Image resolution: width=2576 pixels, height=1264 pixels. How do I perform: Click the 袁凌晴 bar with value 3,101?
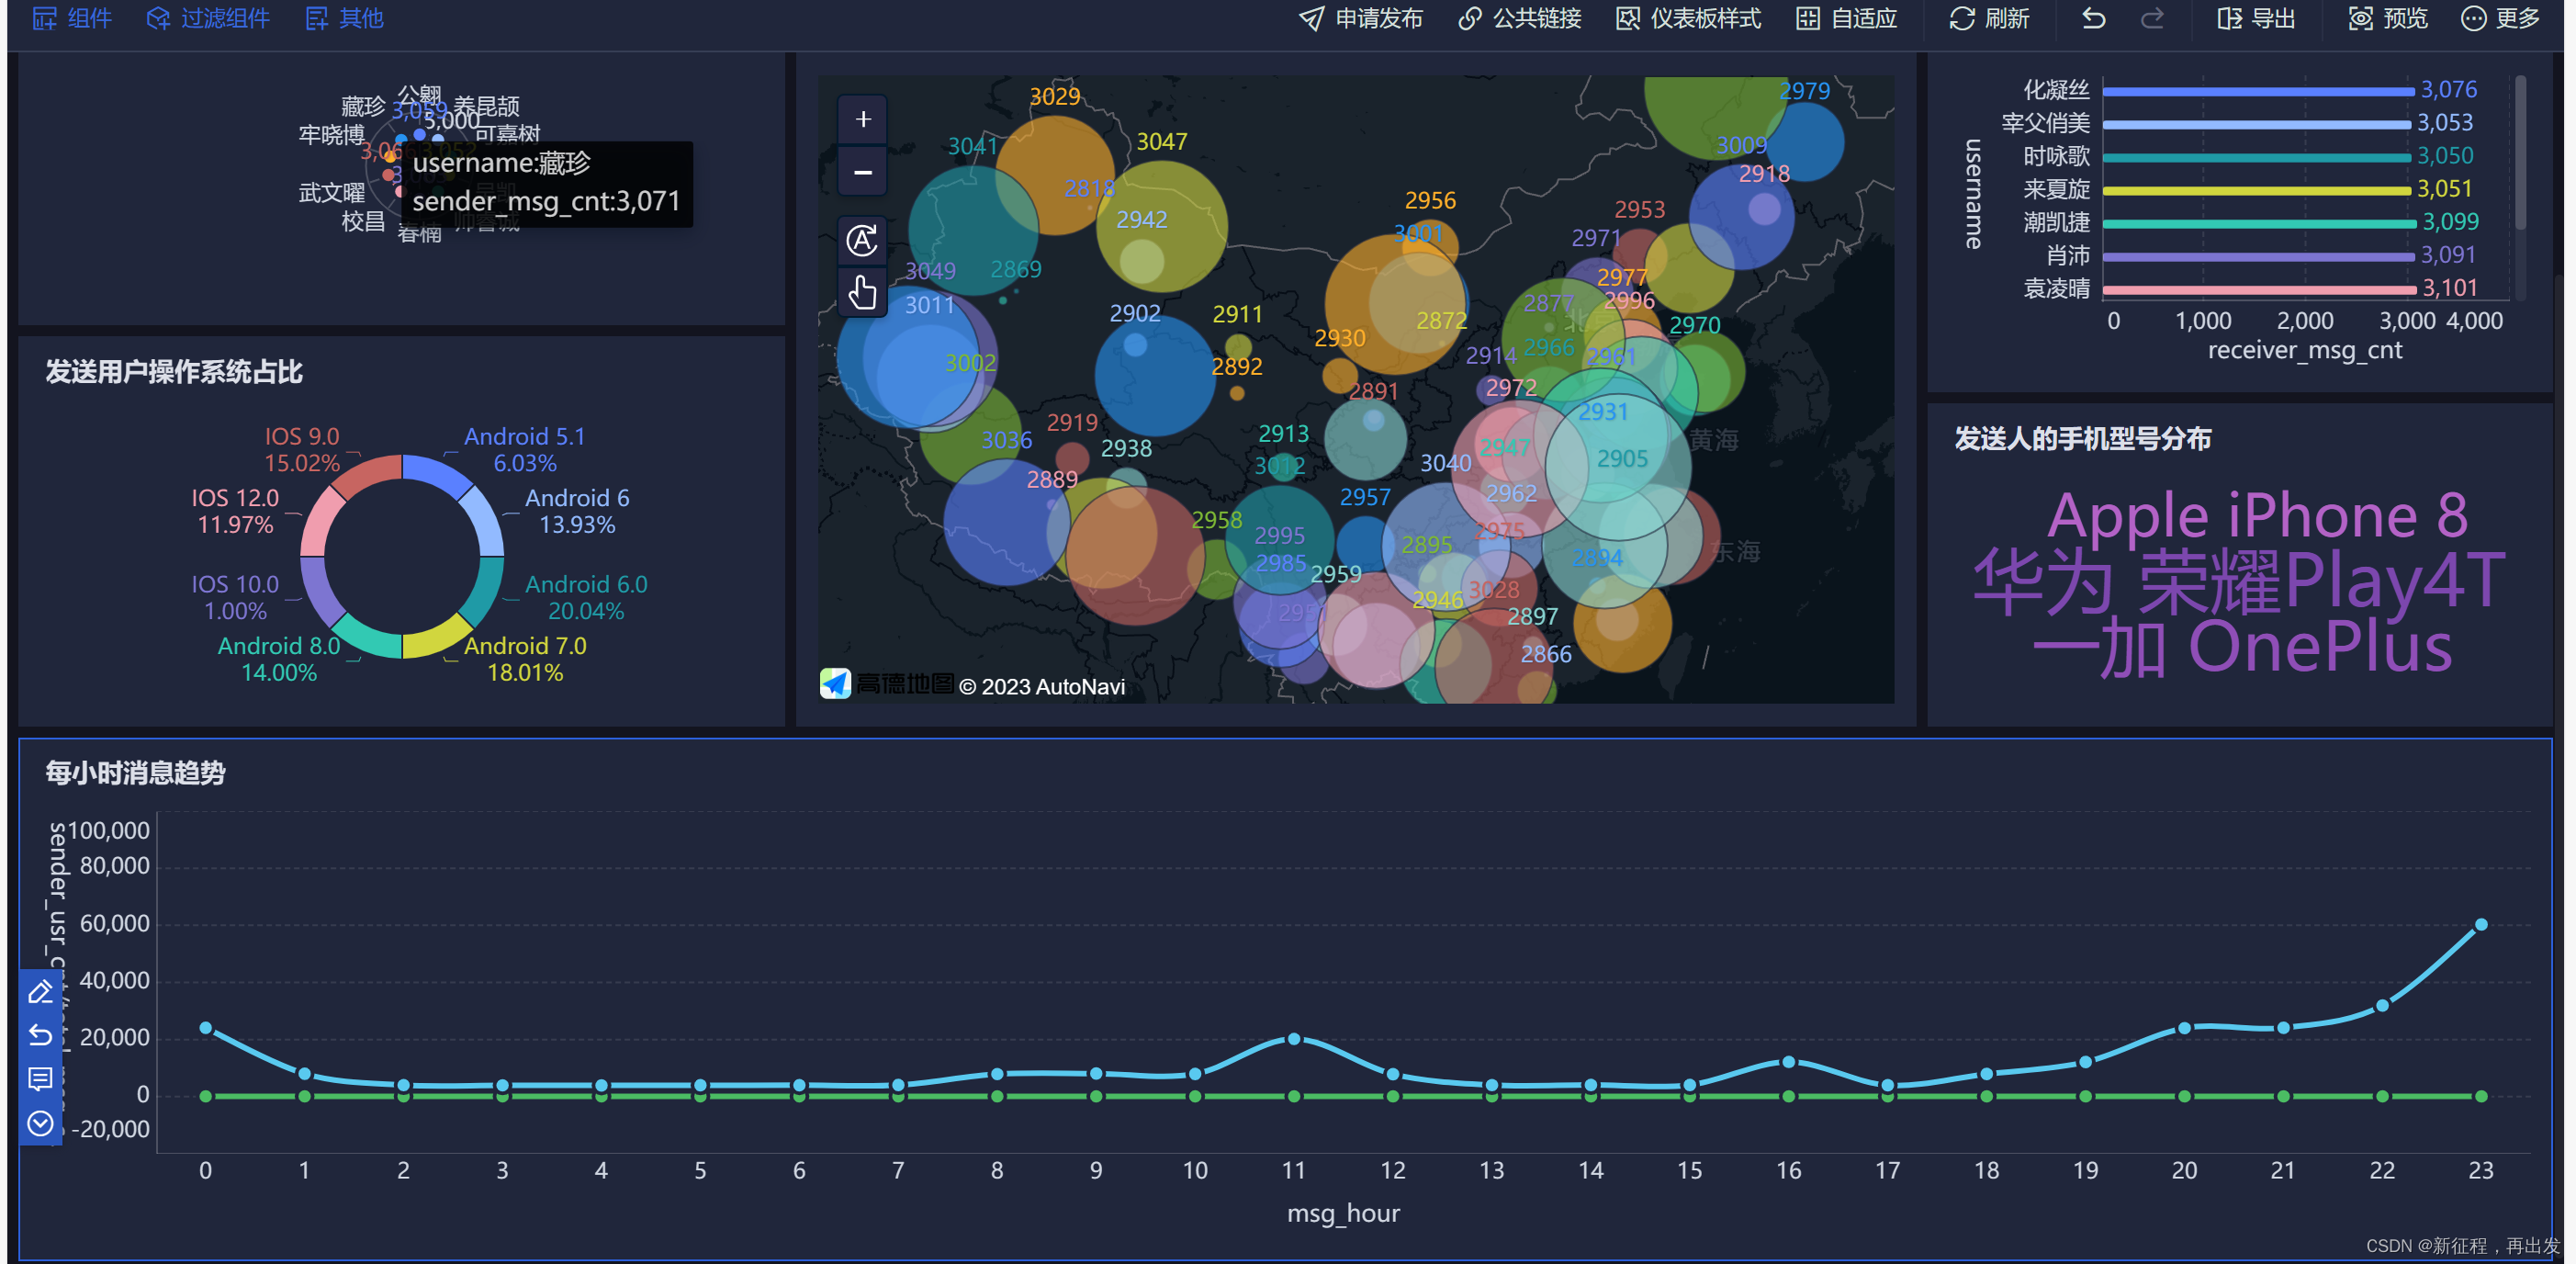click(2259, 289)
